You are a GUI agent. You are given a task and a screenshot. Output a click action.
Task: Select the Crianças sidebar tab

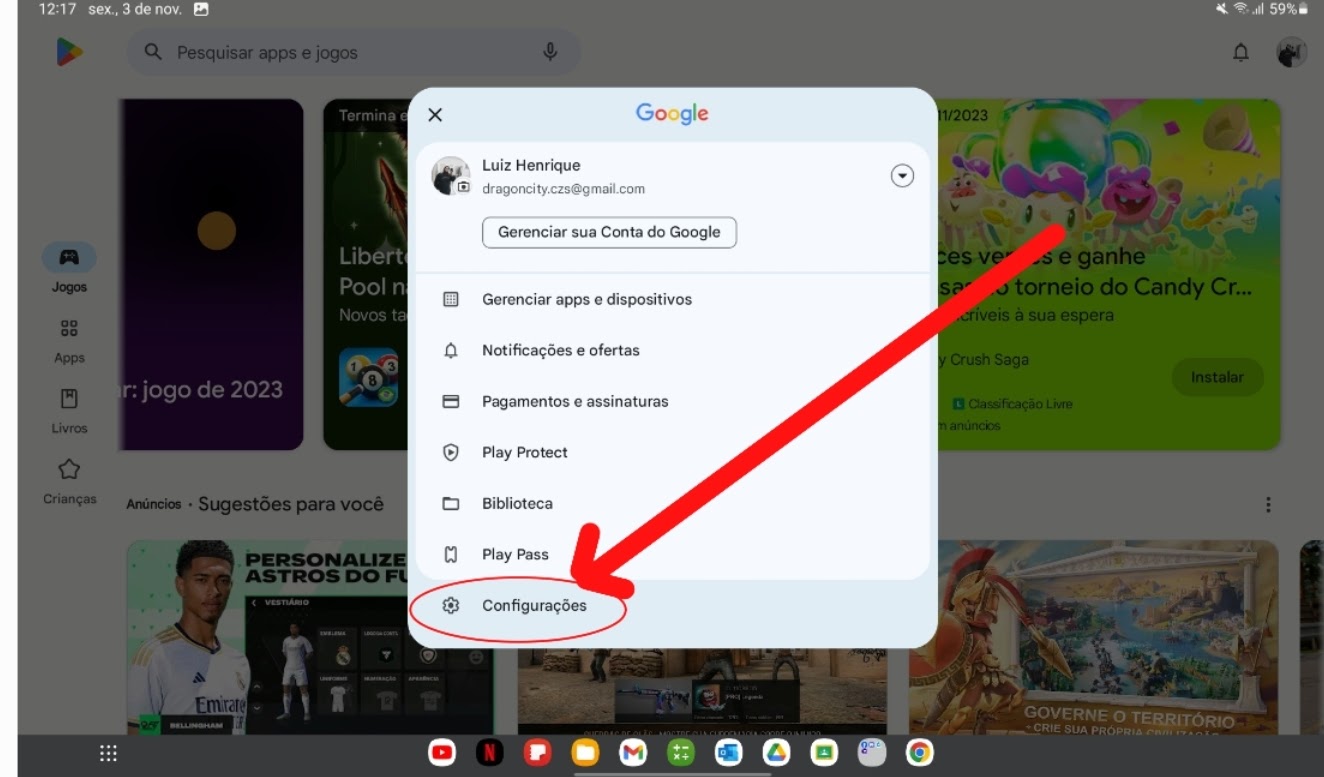69,482
